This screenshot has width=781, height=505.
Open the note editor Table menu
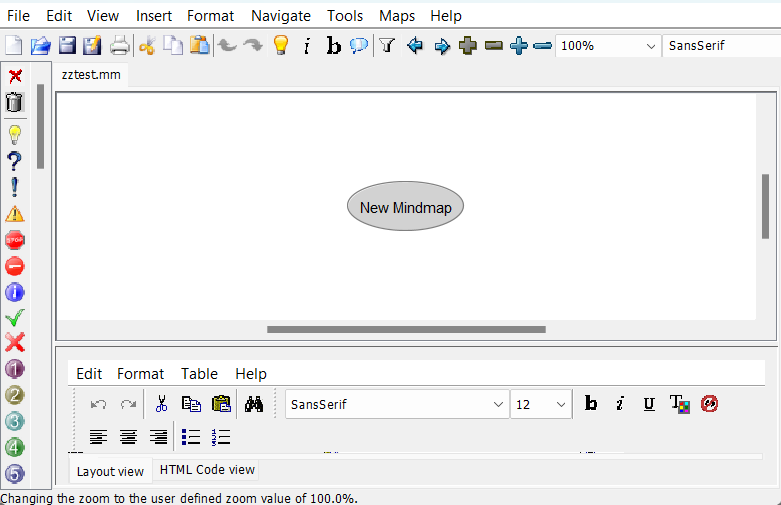[x=199, y=374]
